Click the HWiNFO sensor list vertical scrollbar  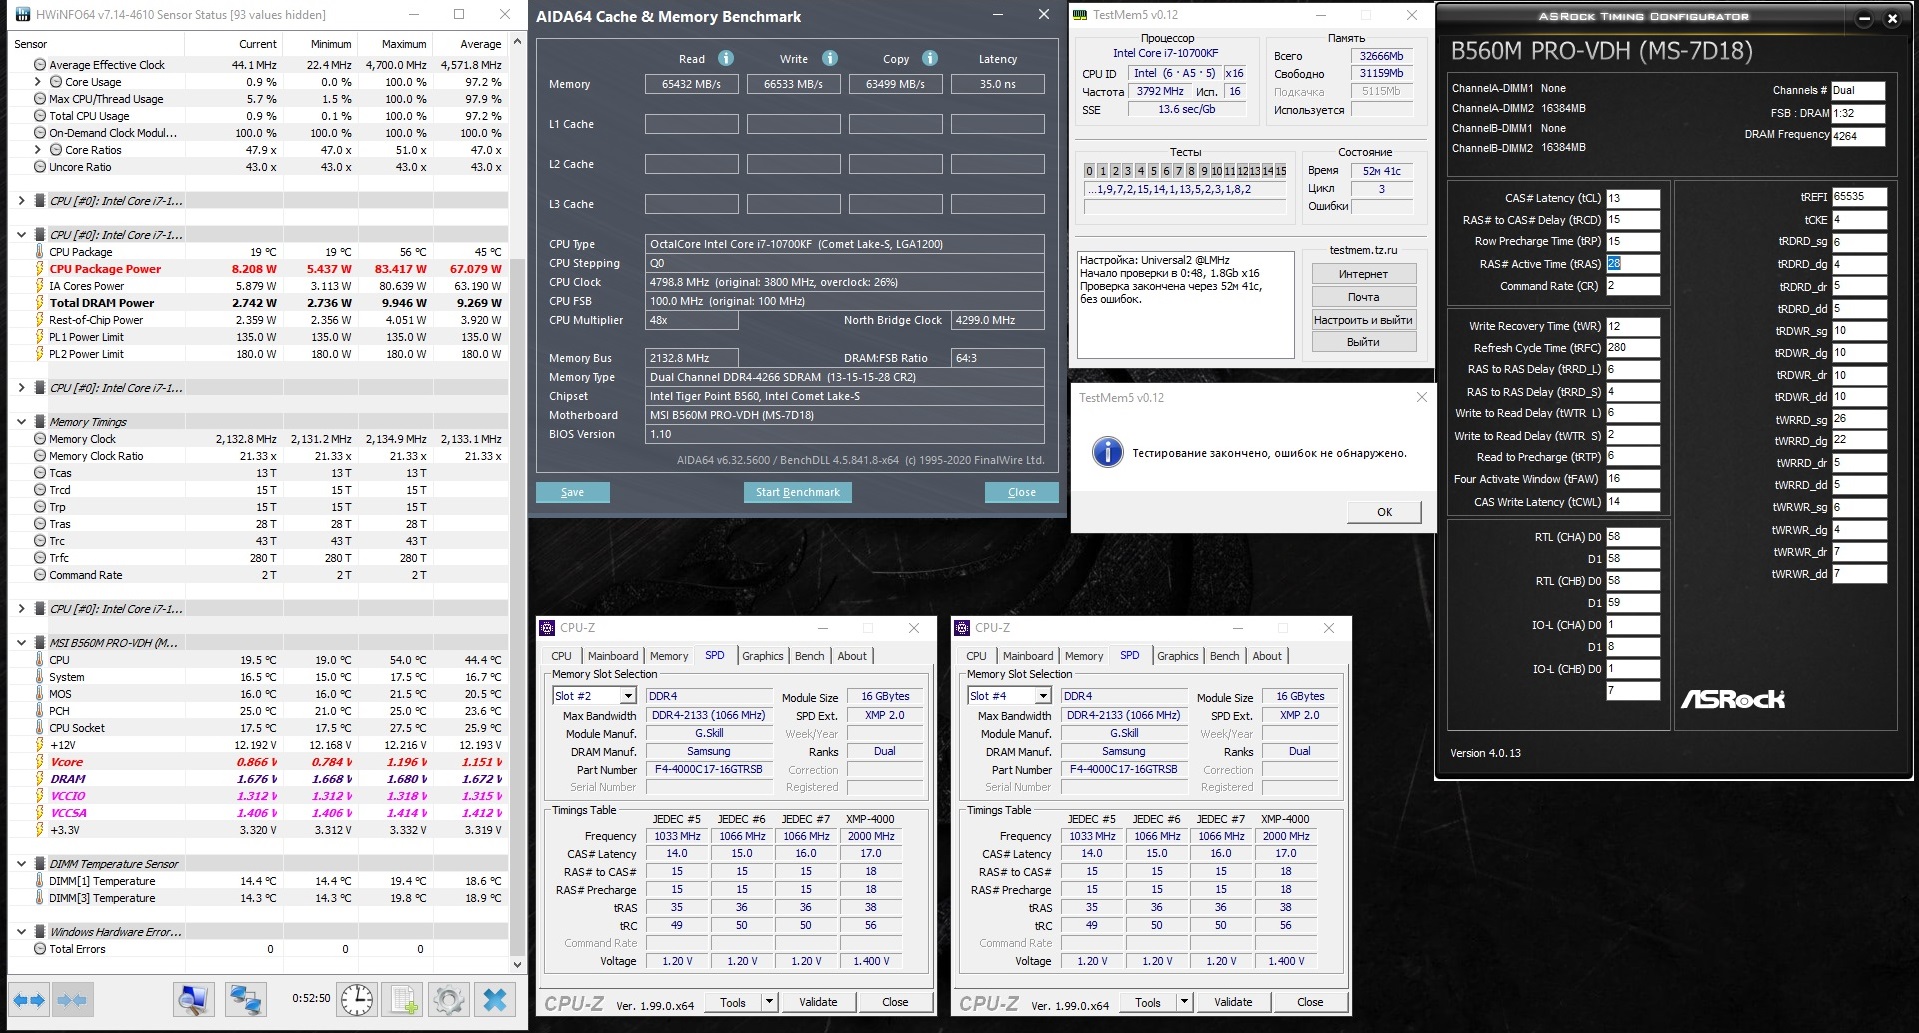tap(517, 503)
